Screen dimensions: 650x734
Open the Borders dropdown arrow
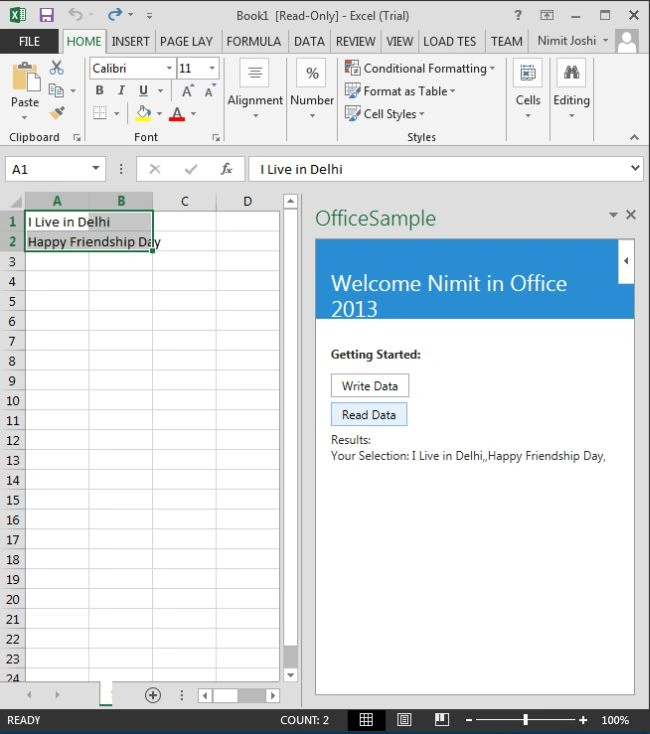coord(117,113)
